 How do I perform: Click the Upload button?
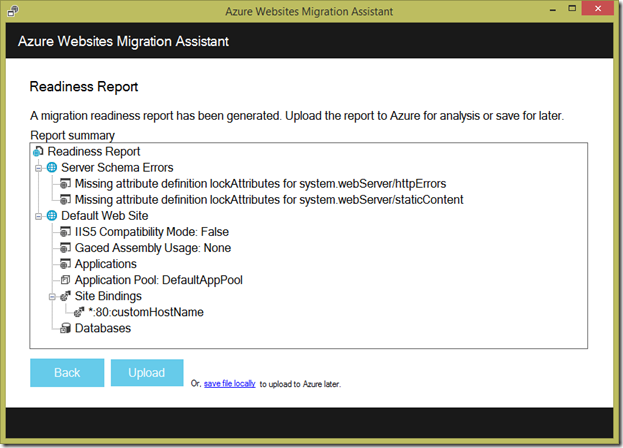pos(146,373)
